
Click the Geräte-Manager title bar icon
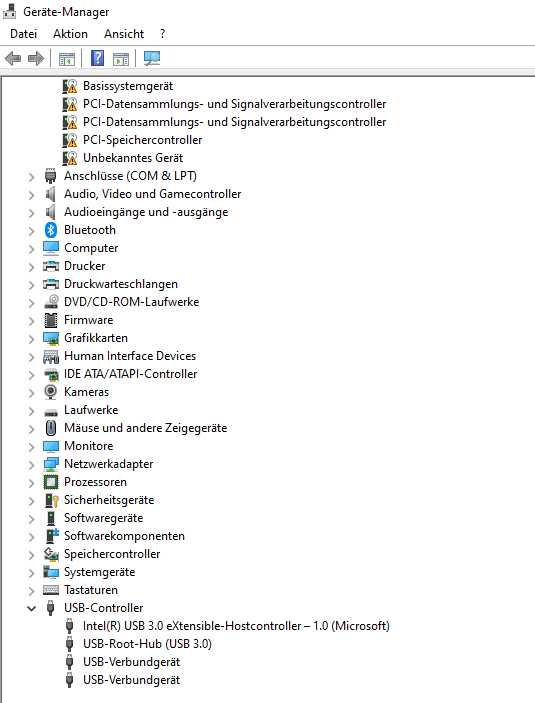10,11
